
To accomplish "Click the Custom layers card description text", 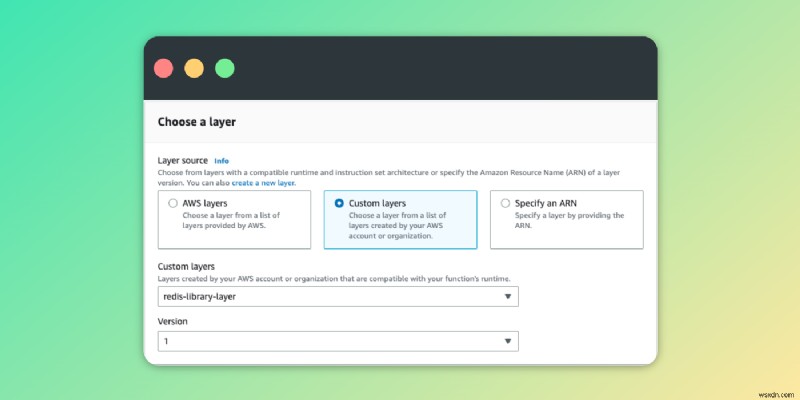I will pos(397,226).
